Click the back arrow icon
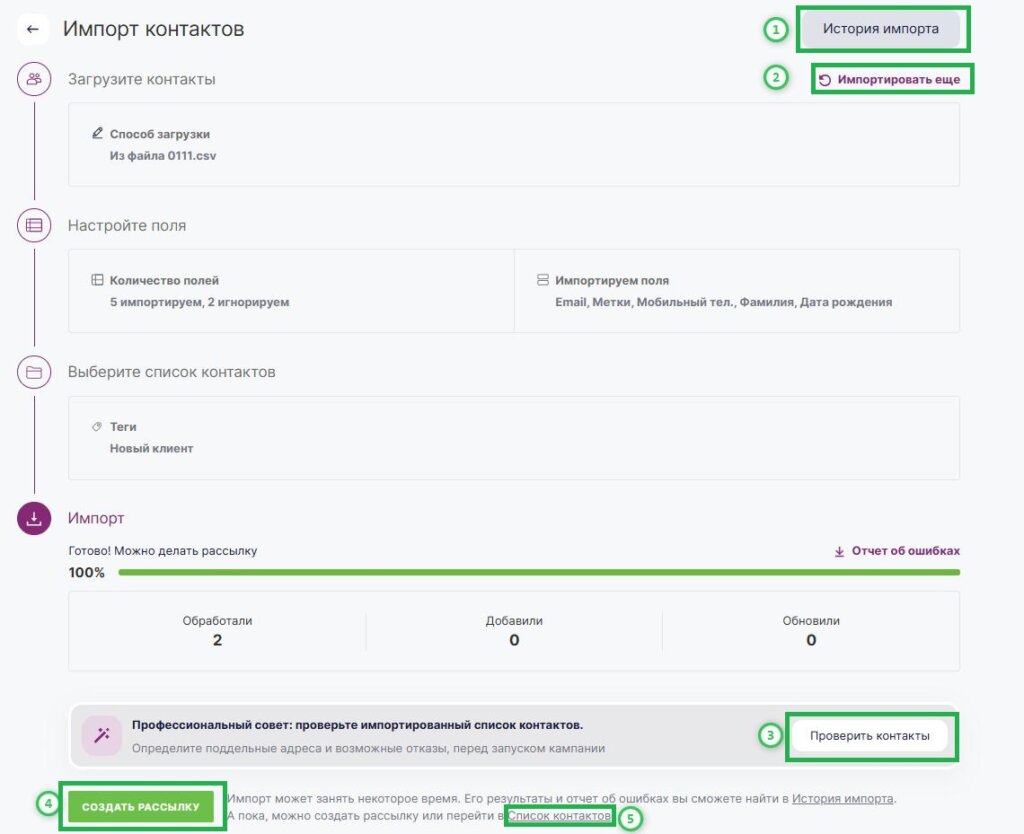This screenshot has width=1024, height=834. click(32, 29)
